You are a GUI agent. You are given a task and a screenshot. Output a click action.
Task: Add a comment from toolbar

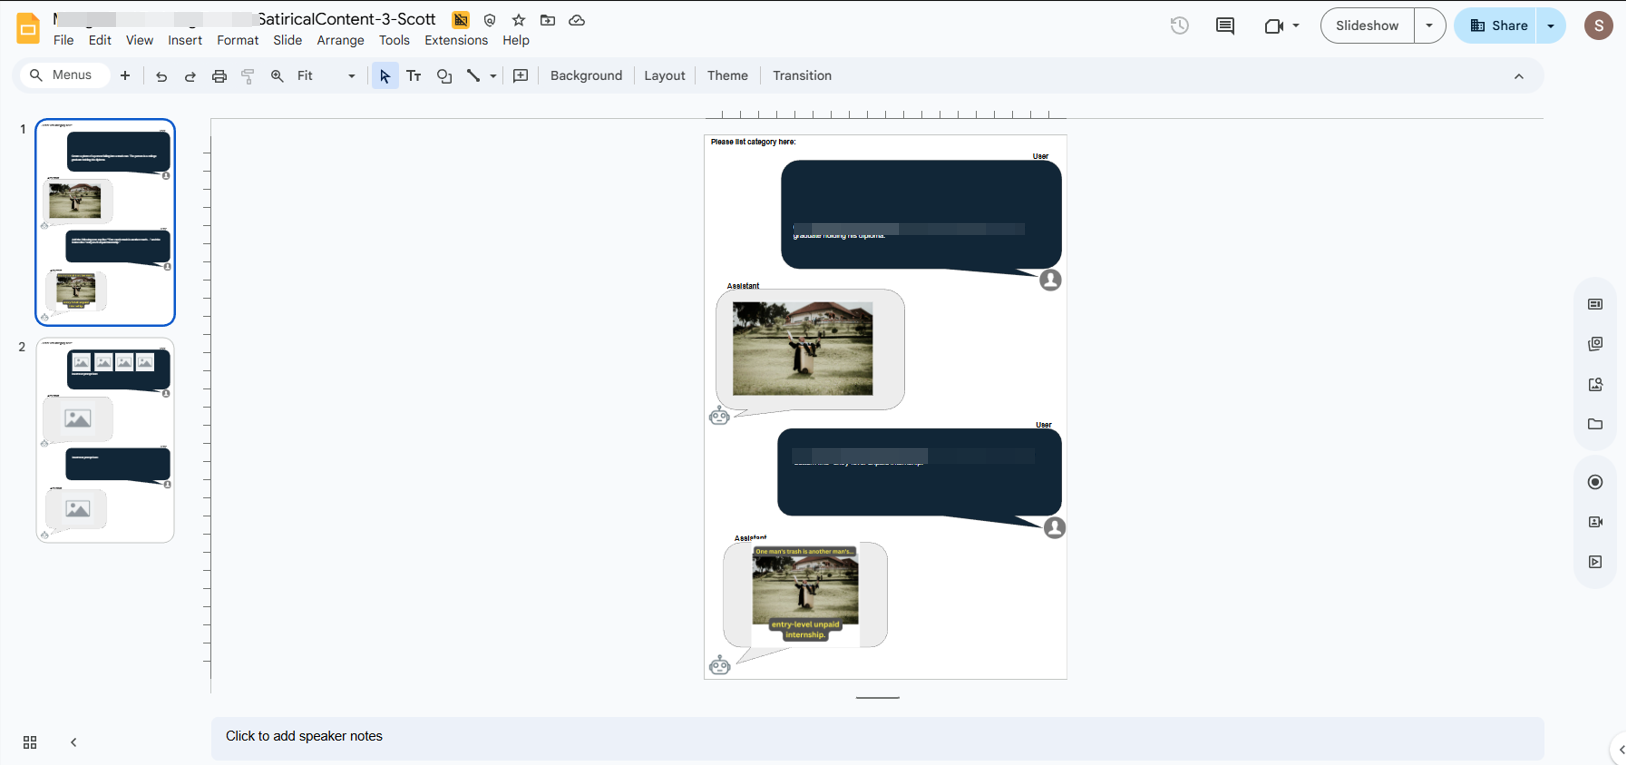[x=520, y=76]
